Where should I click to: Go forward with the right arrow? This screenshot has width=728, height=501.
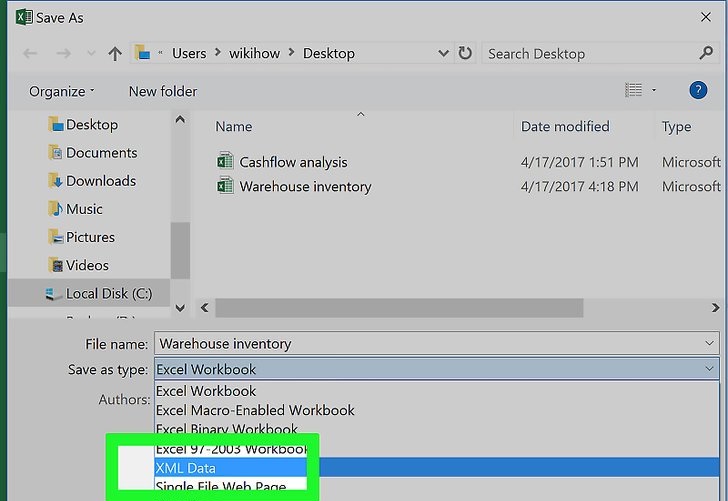64,53
